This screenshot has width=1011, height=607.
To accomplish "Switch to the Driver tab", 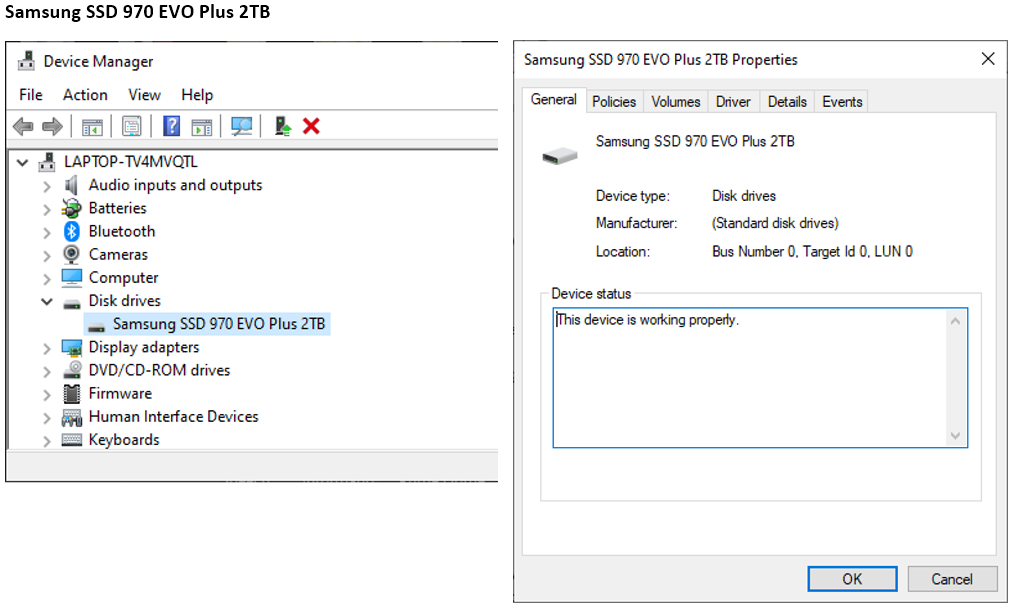I will coord(733,102).
